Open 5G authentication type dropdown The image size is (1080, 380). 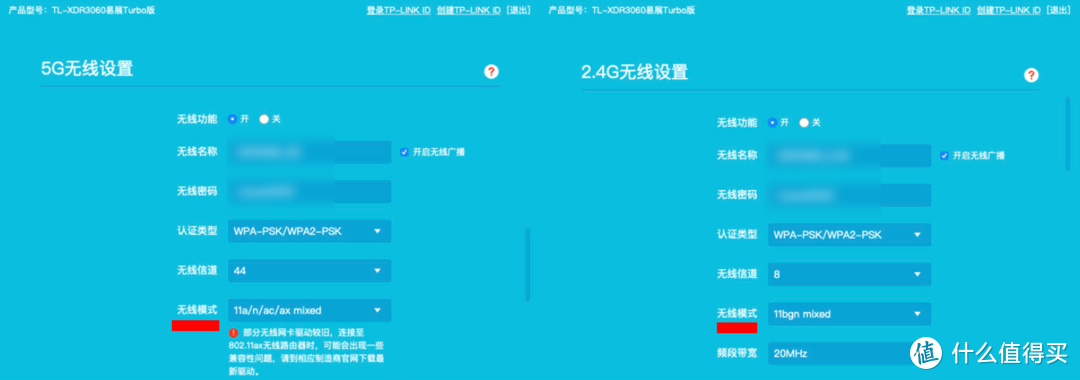tap(309, 231)
